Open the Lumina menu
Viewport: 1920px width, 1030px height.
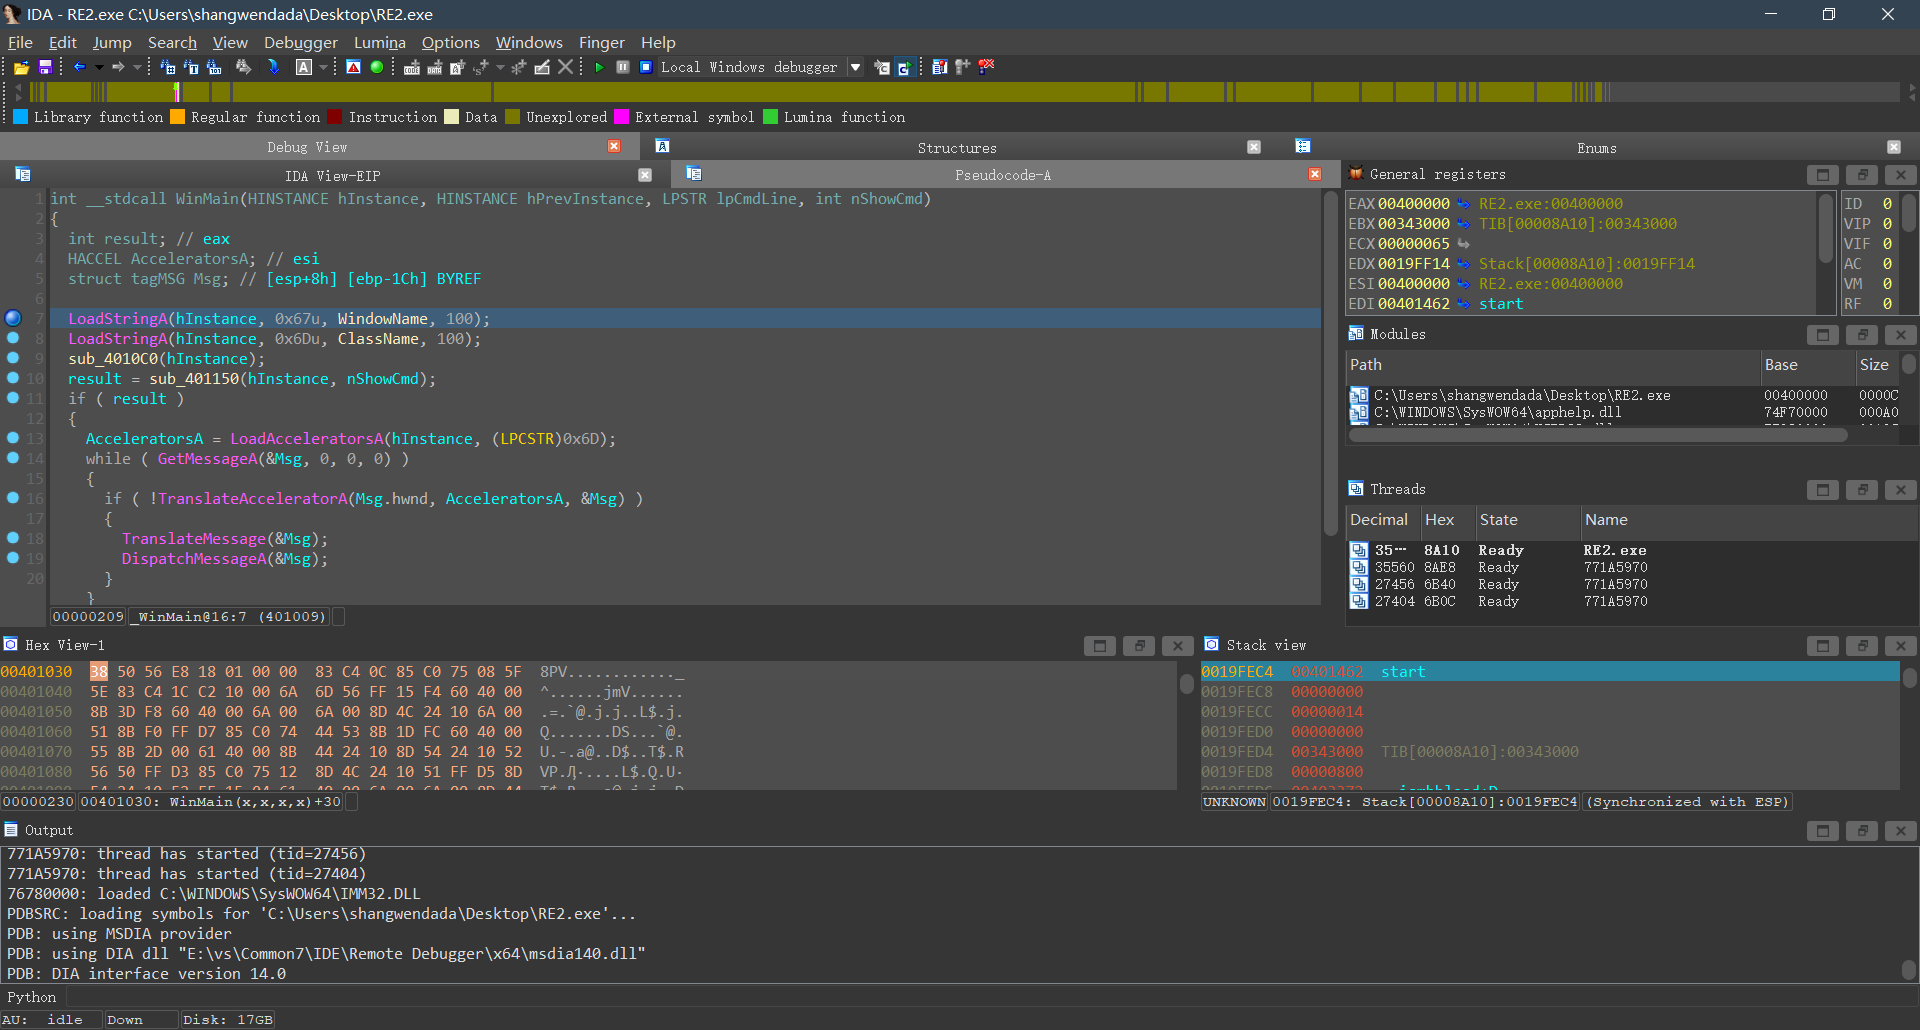coord(380,42)
